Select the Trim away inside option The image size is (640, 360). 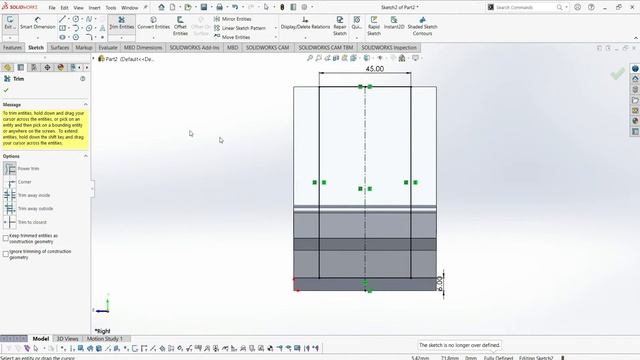tap(10, 196)
